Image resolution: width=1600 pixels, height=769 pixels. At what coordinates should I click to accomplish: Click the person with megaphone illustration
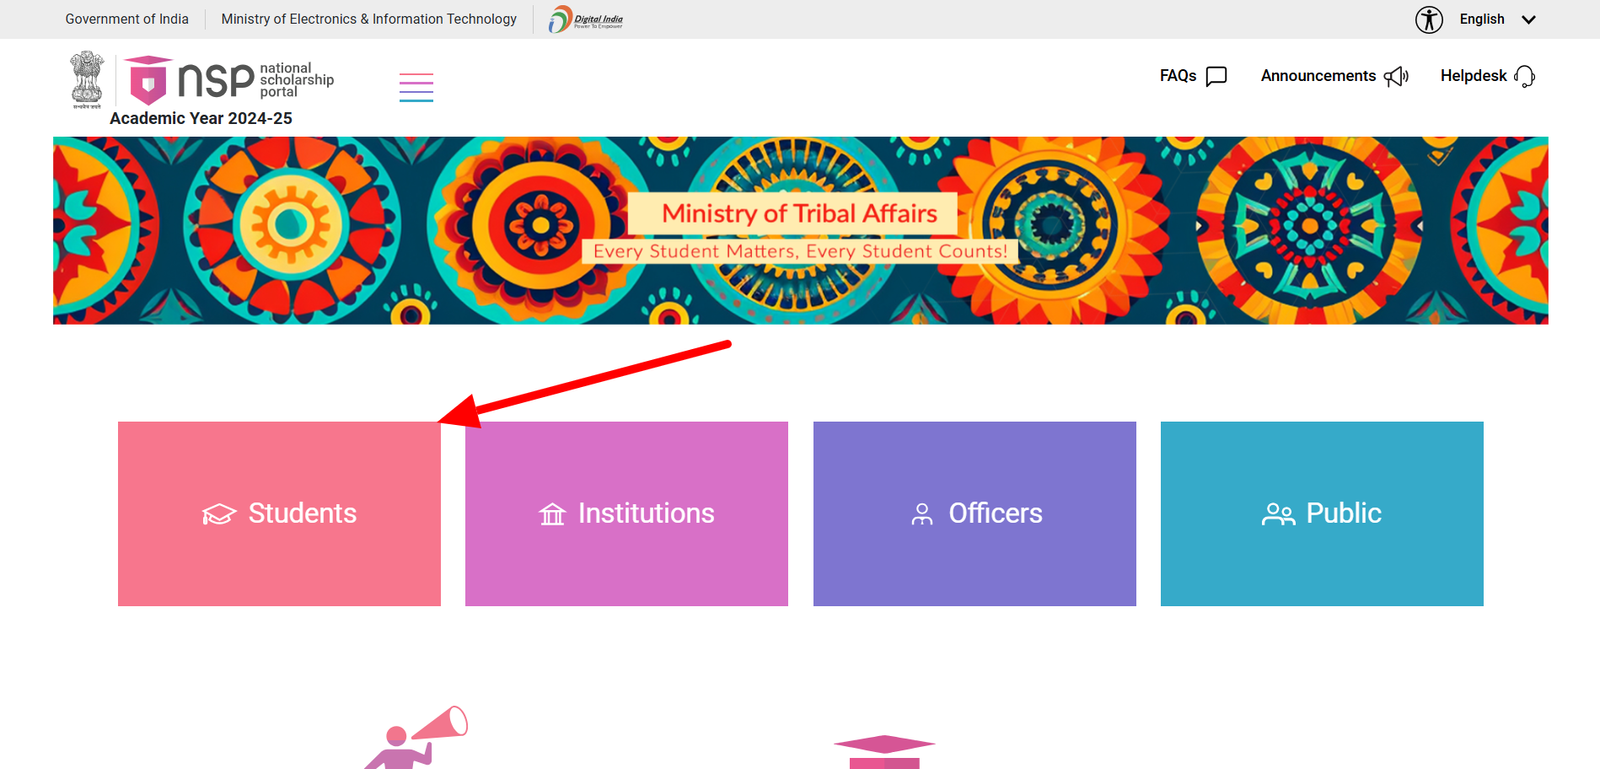[416, 738]
